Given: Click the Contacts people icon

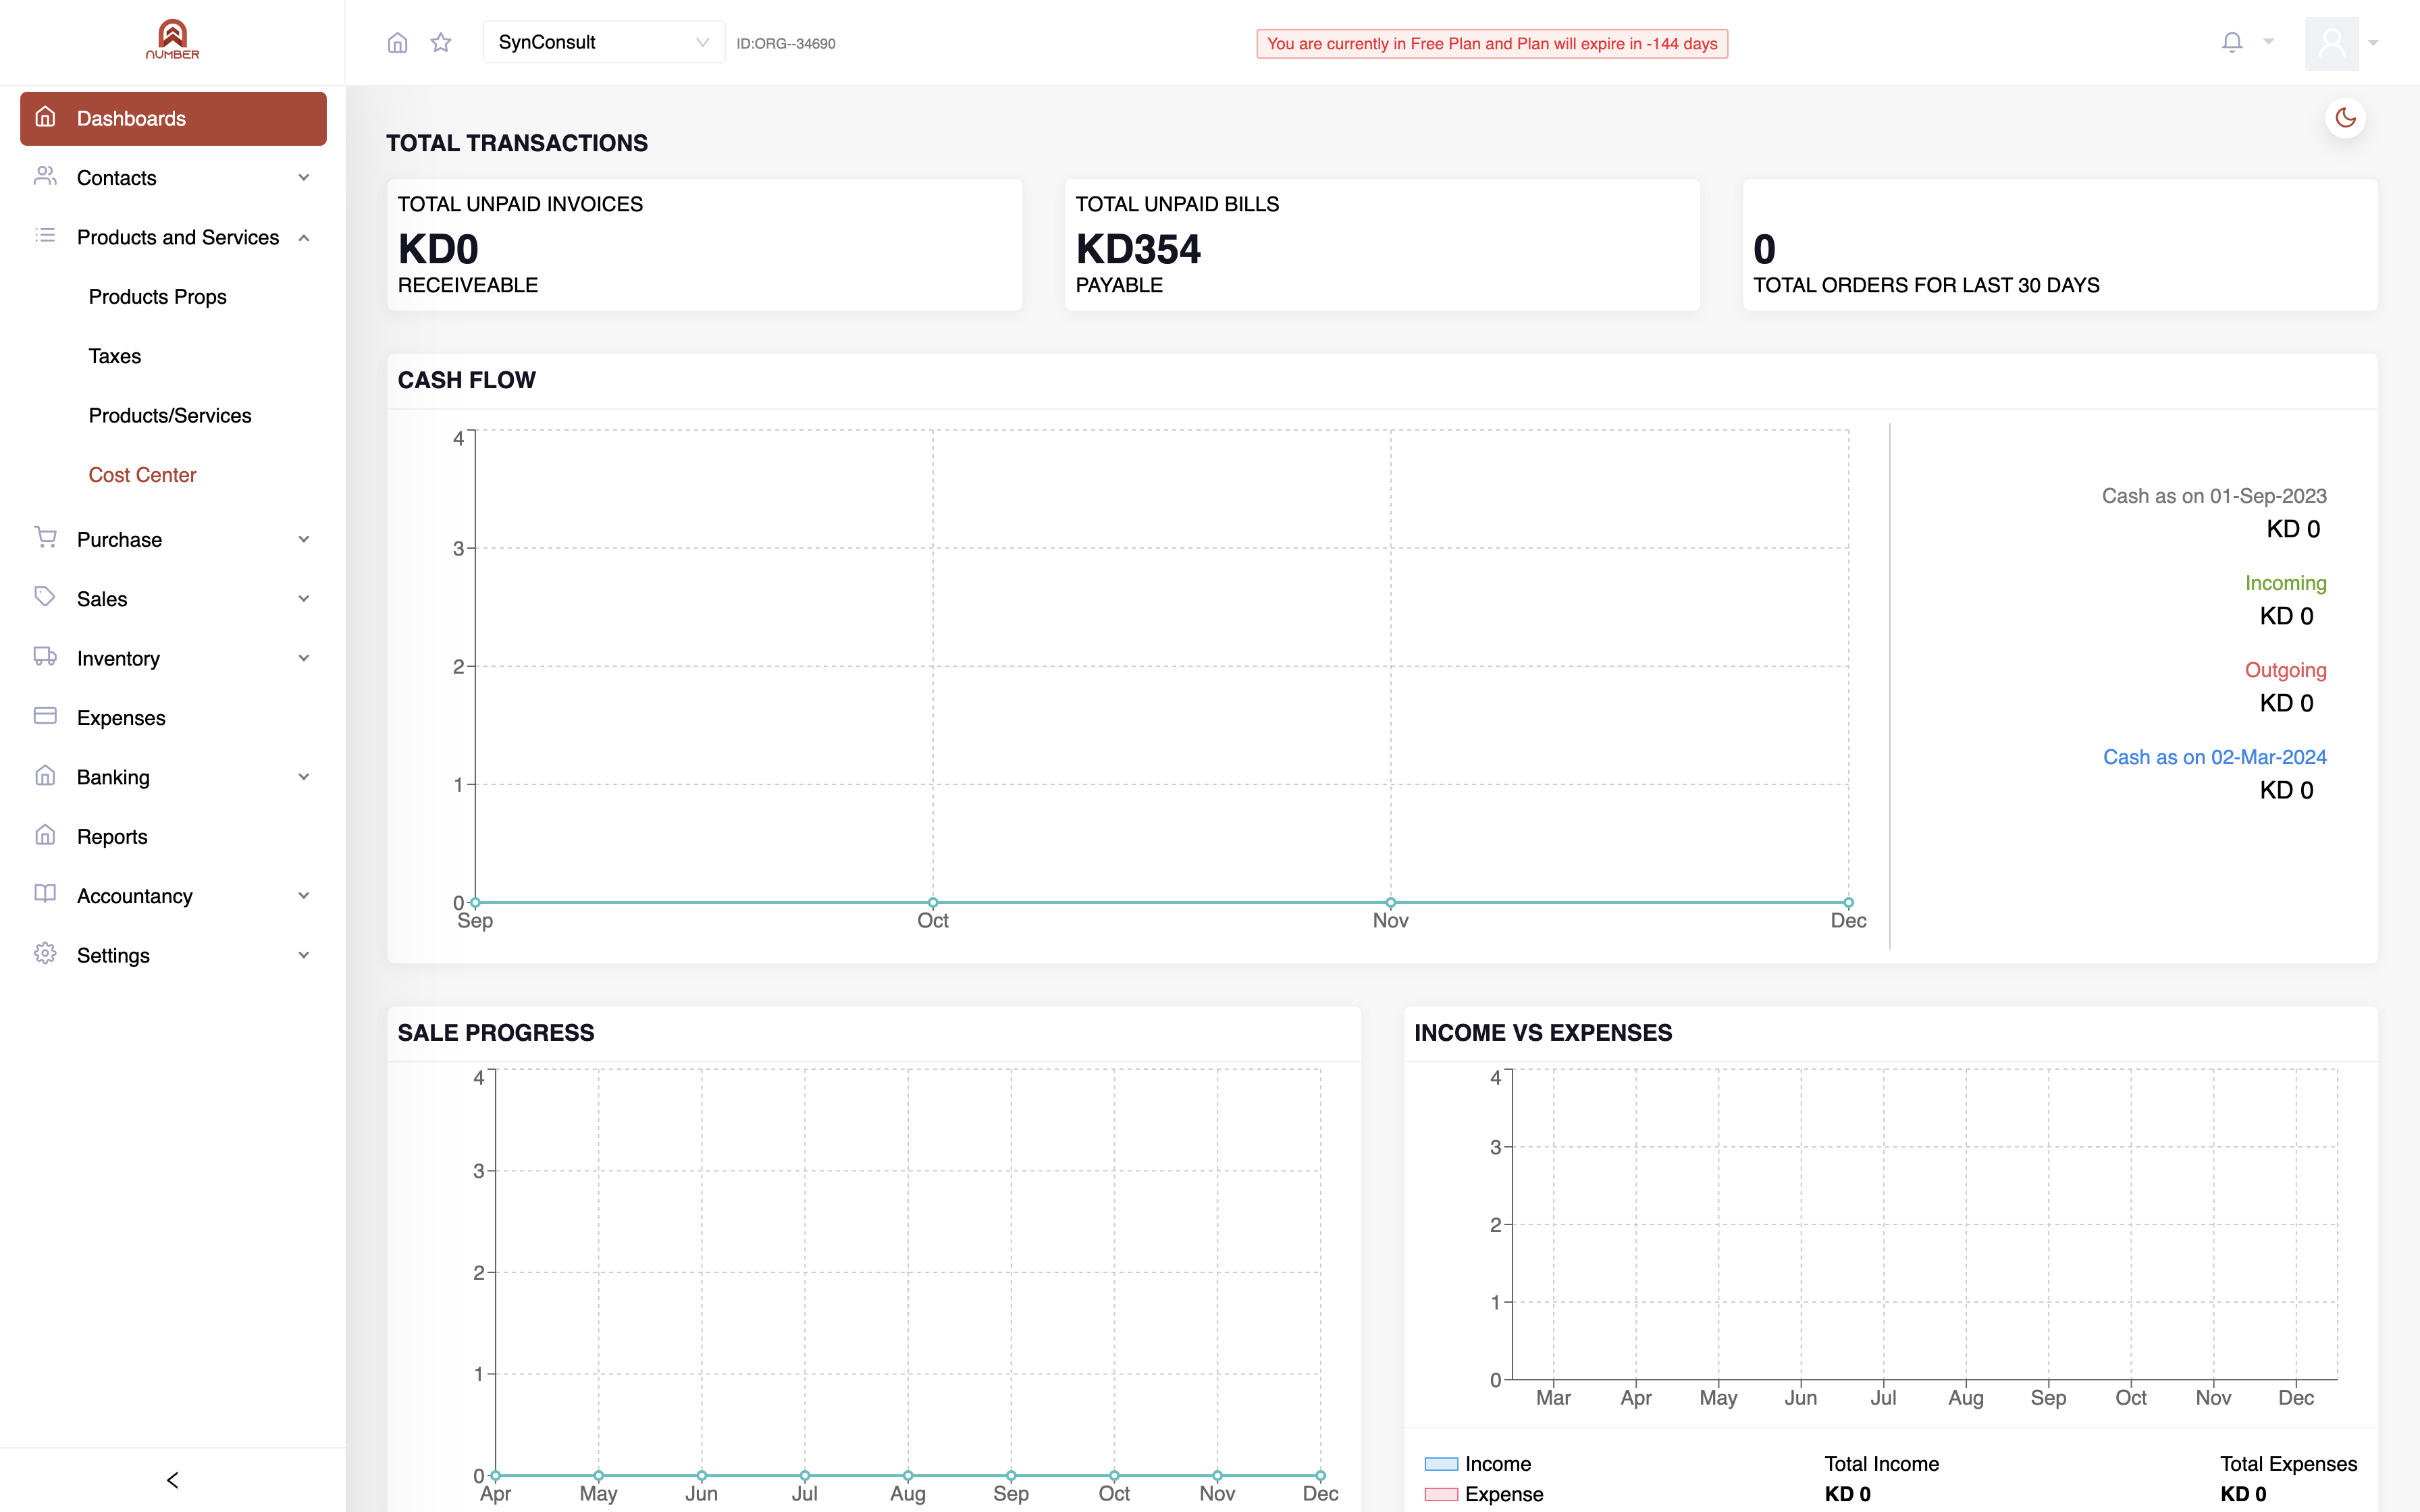Looking at the screenshot, I should 45,176.
